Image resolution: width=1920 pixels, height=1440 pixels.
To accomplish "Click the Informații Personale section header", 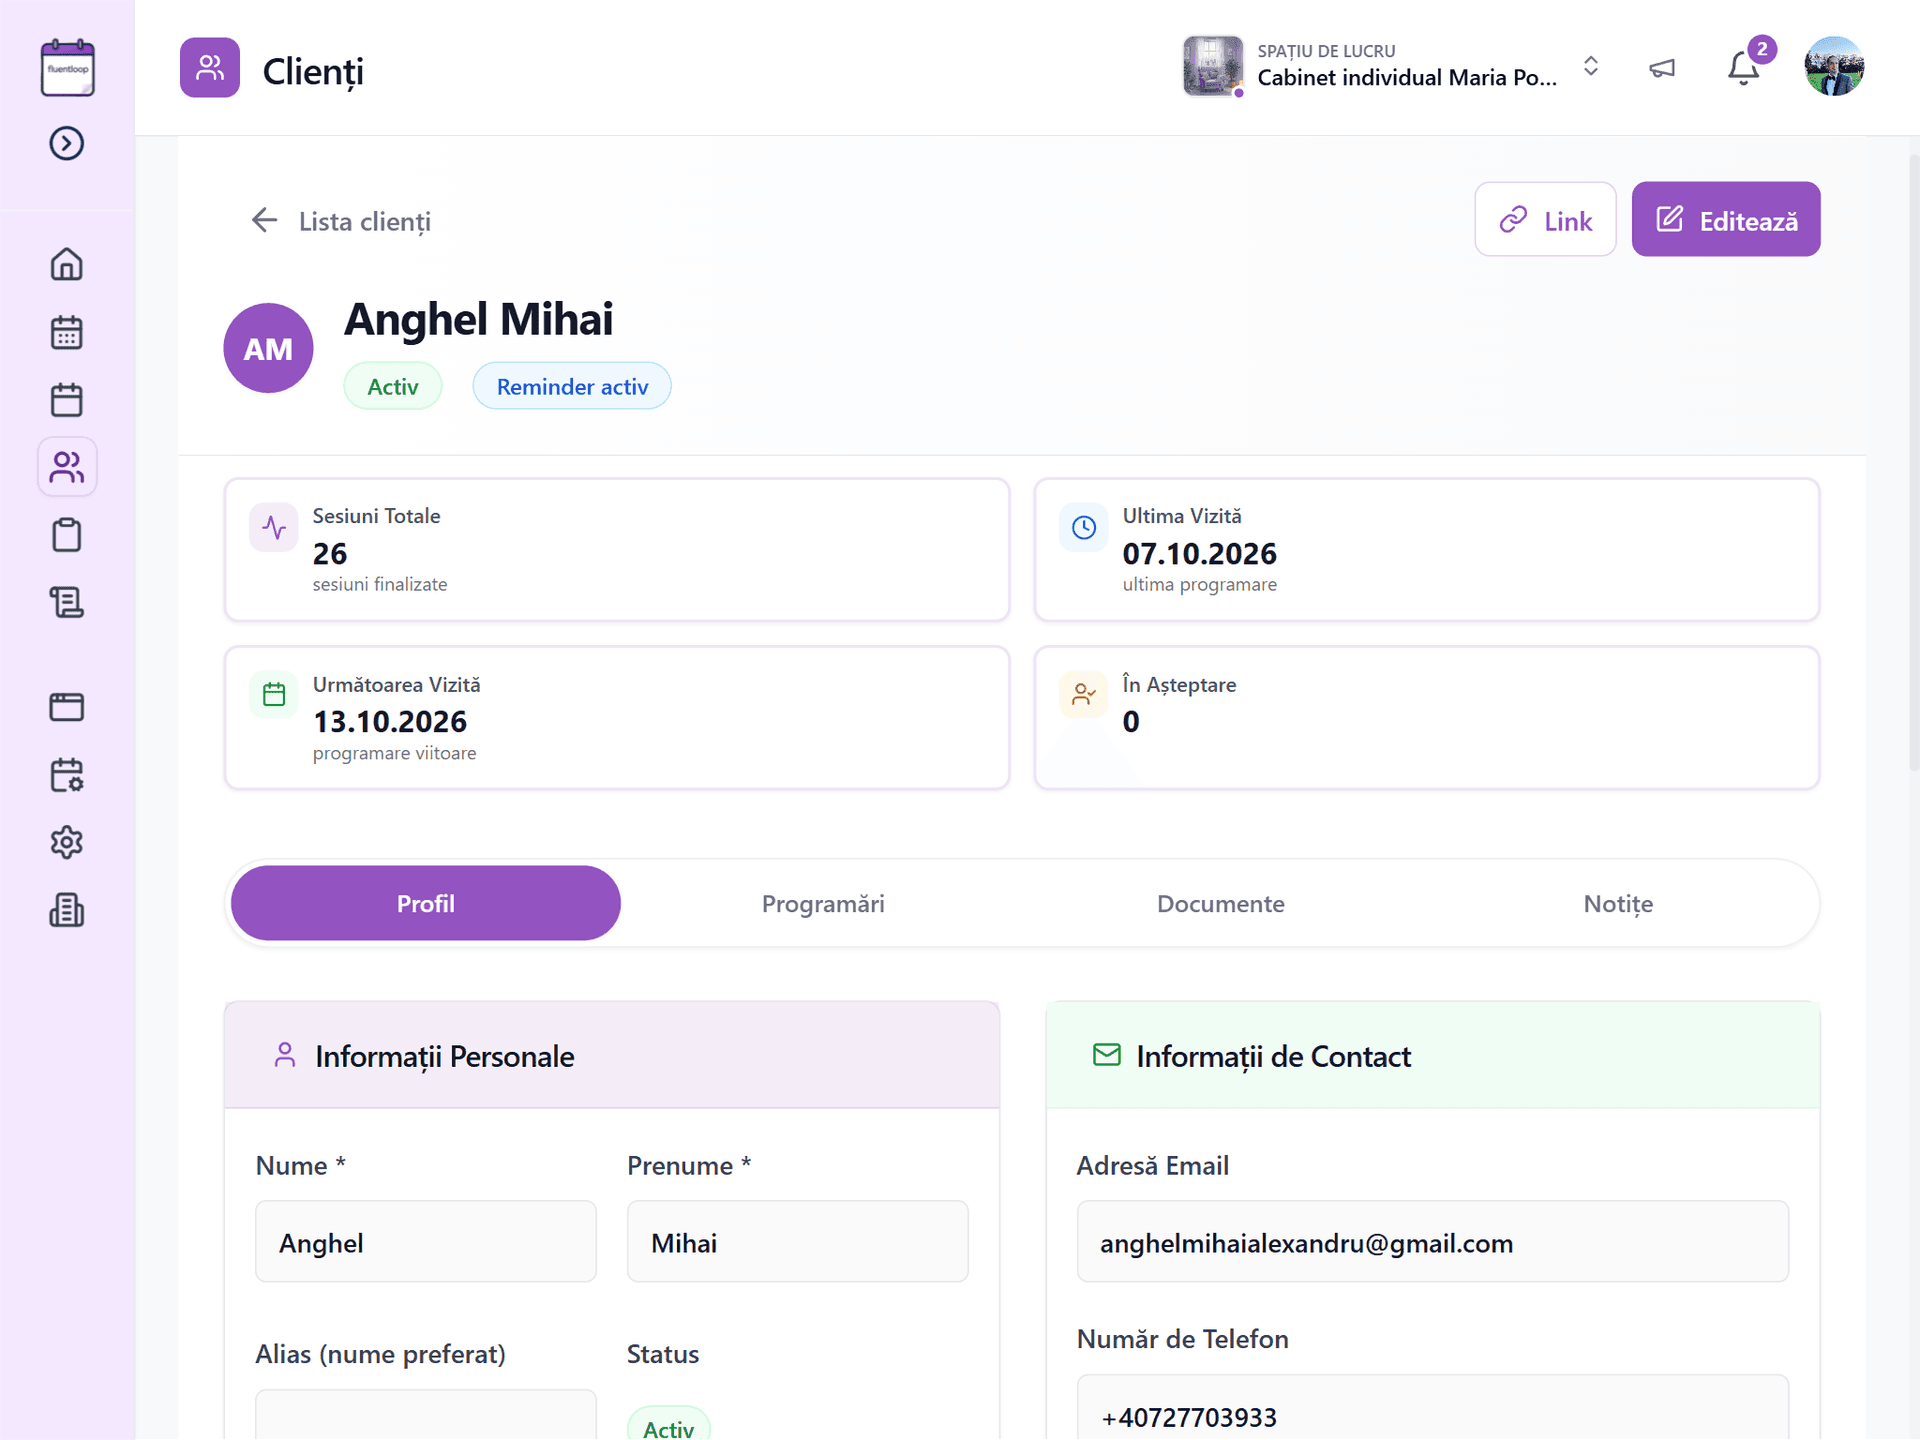I will click(x=612, y=1055).
